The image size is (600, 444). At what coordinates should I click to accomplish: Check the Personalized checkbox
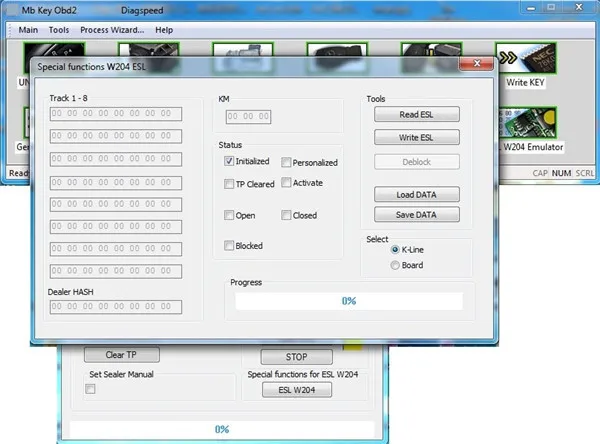tap(286, 162)
